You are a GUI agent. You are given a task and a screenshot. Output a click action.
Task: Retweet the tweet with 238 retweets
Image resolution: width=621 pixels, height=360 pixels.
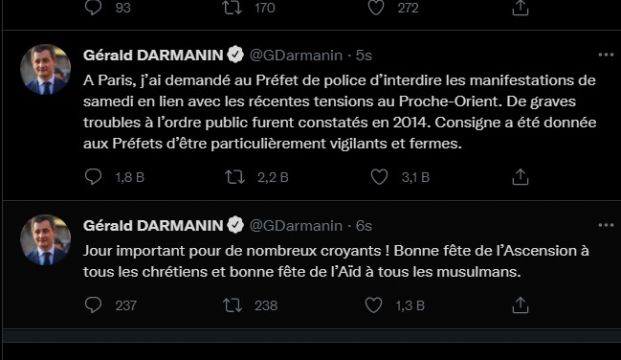[x=232, y=305]
